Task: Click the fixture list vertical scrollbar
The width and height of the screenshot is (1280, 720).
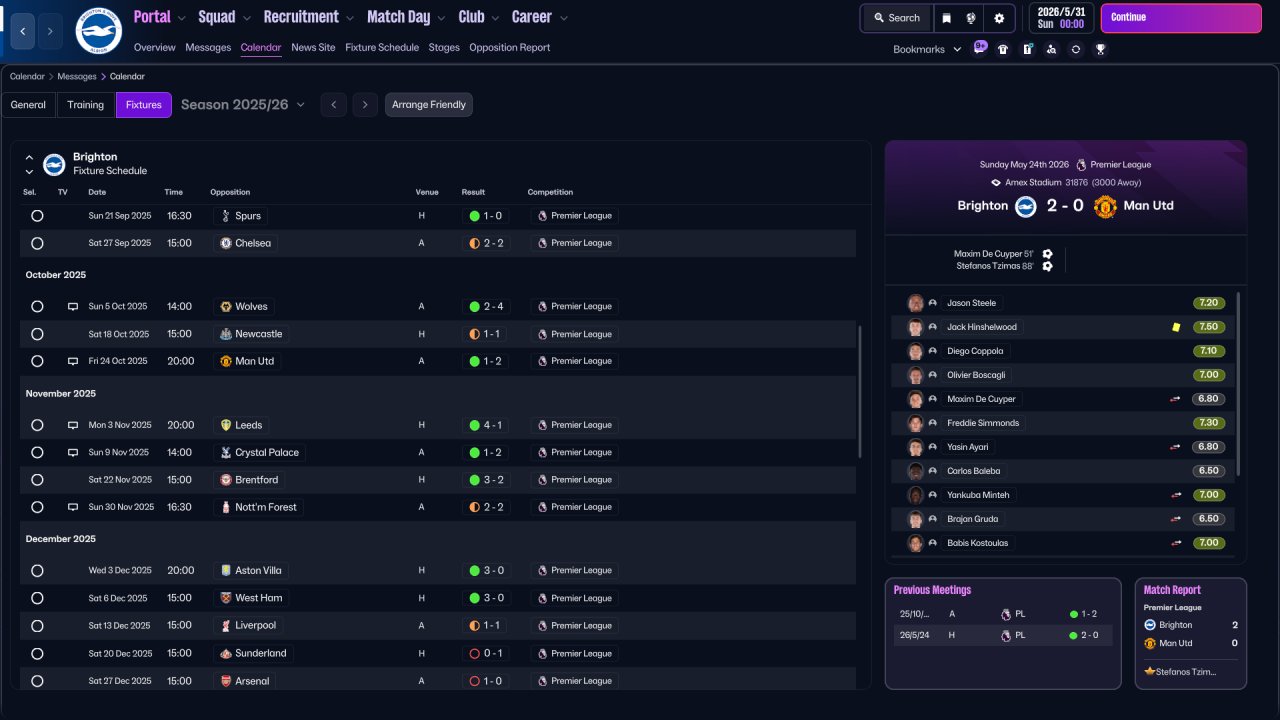Action: coord(859,391)
